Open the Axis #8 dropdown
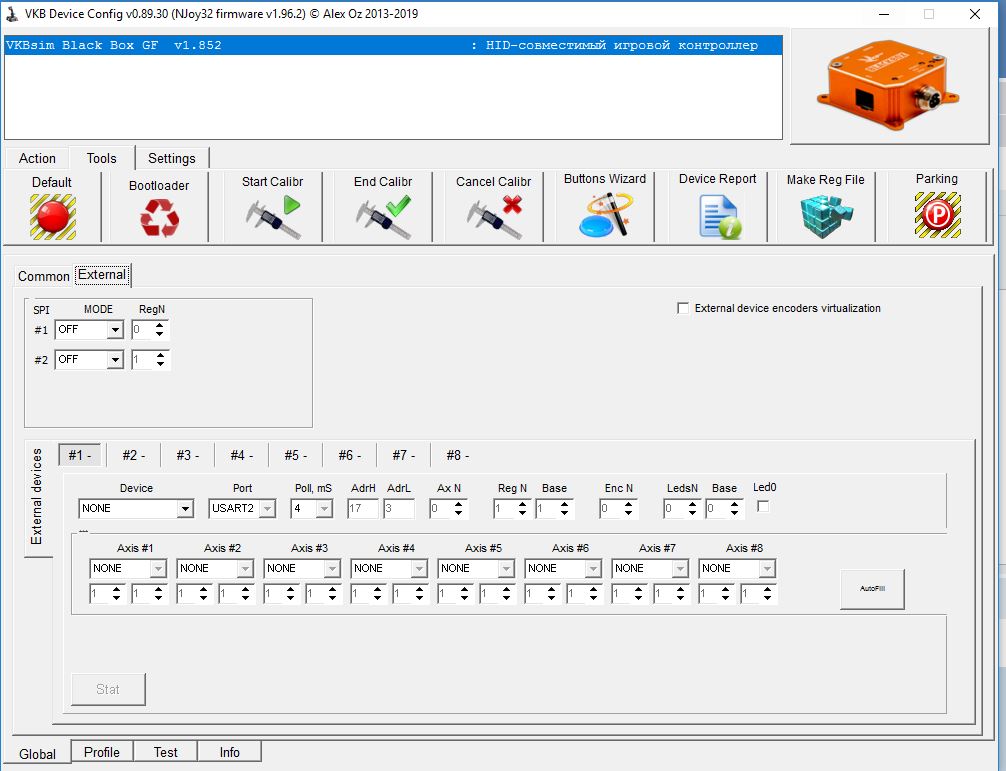The image size is (1006, 771). click(x=737, y=568)
